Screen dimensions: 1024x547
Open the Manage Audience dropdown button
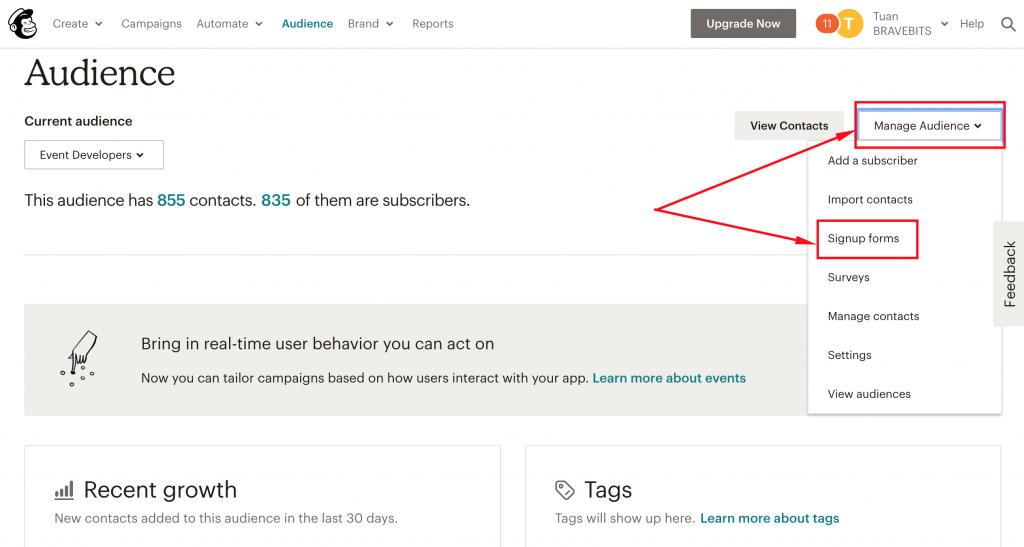(x=928, y=125)
